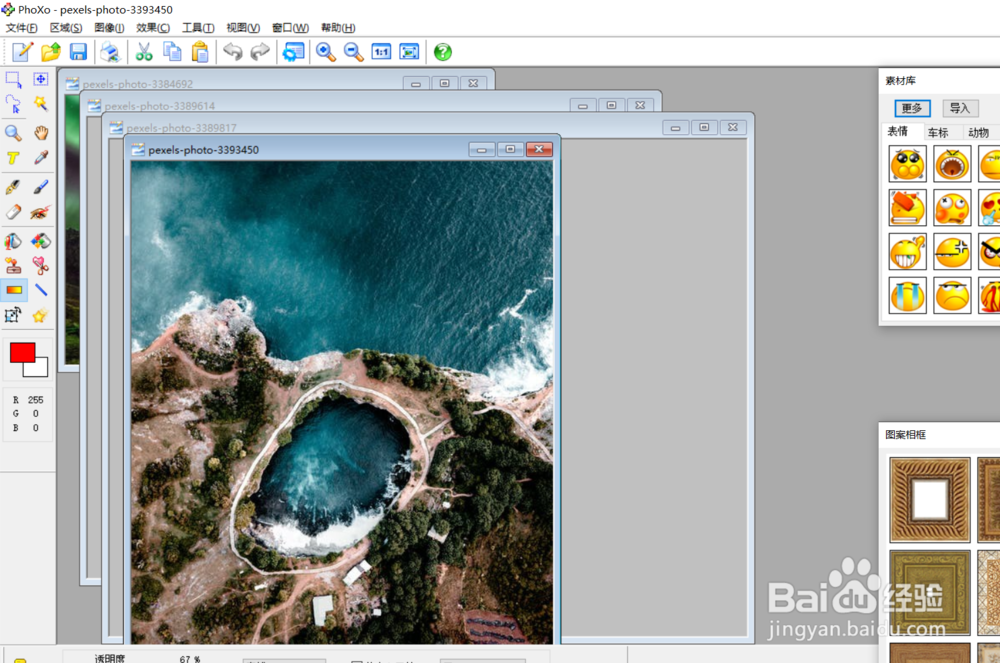Click the full screen view icon

coord(293,52)
